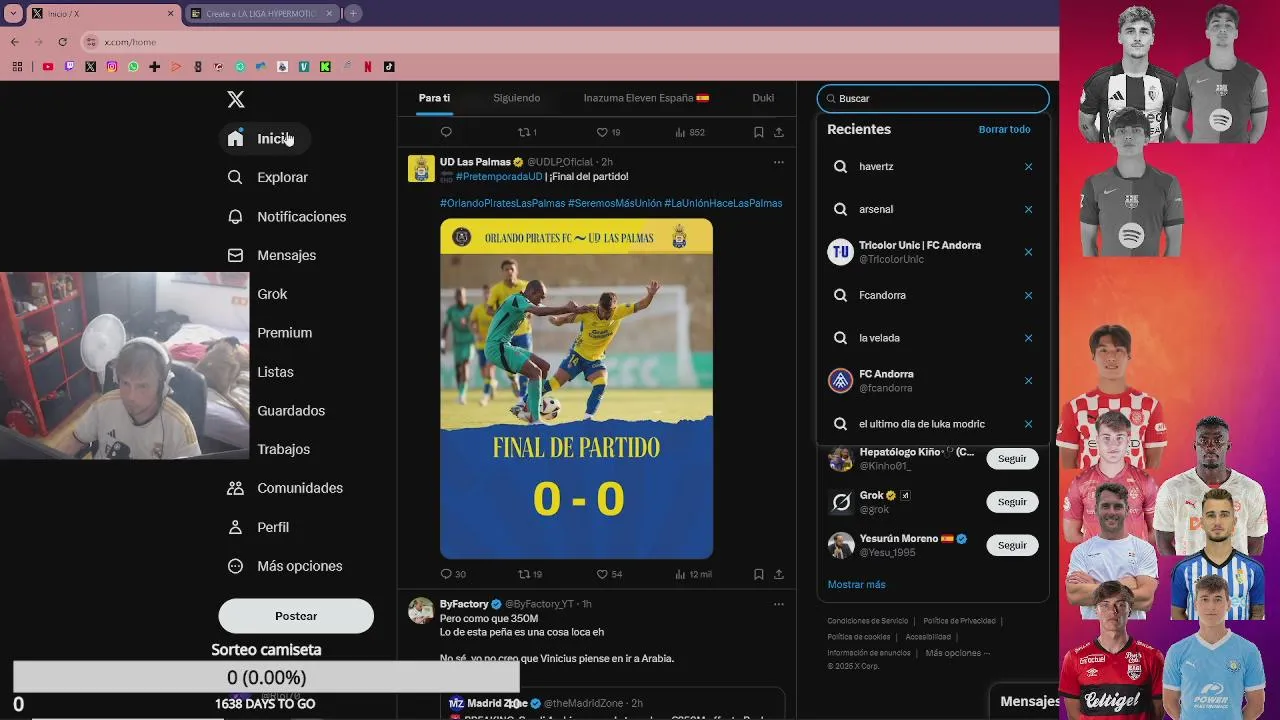Screen dimensions: 1280x720
Task: Follow Grok with the Seguir button
Action: point(1012,502)
